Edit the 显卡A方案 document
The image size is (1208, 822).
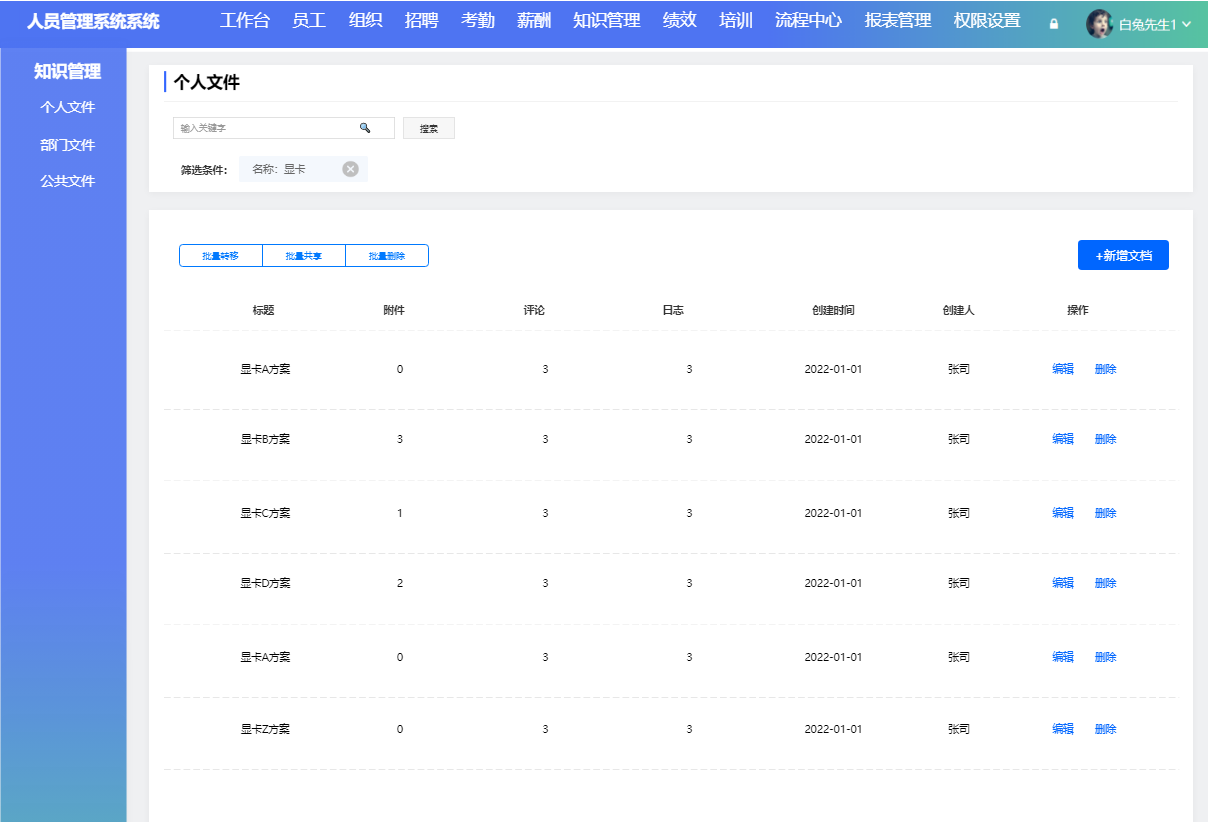pos(1062,368)
